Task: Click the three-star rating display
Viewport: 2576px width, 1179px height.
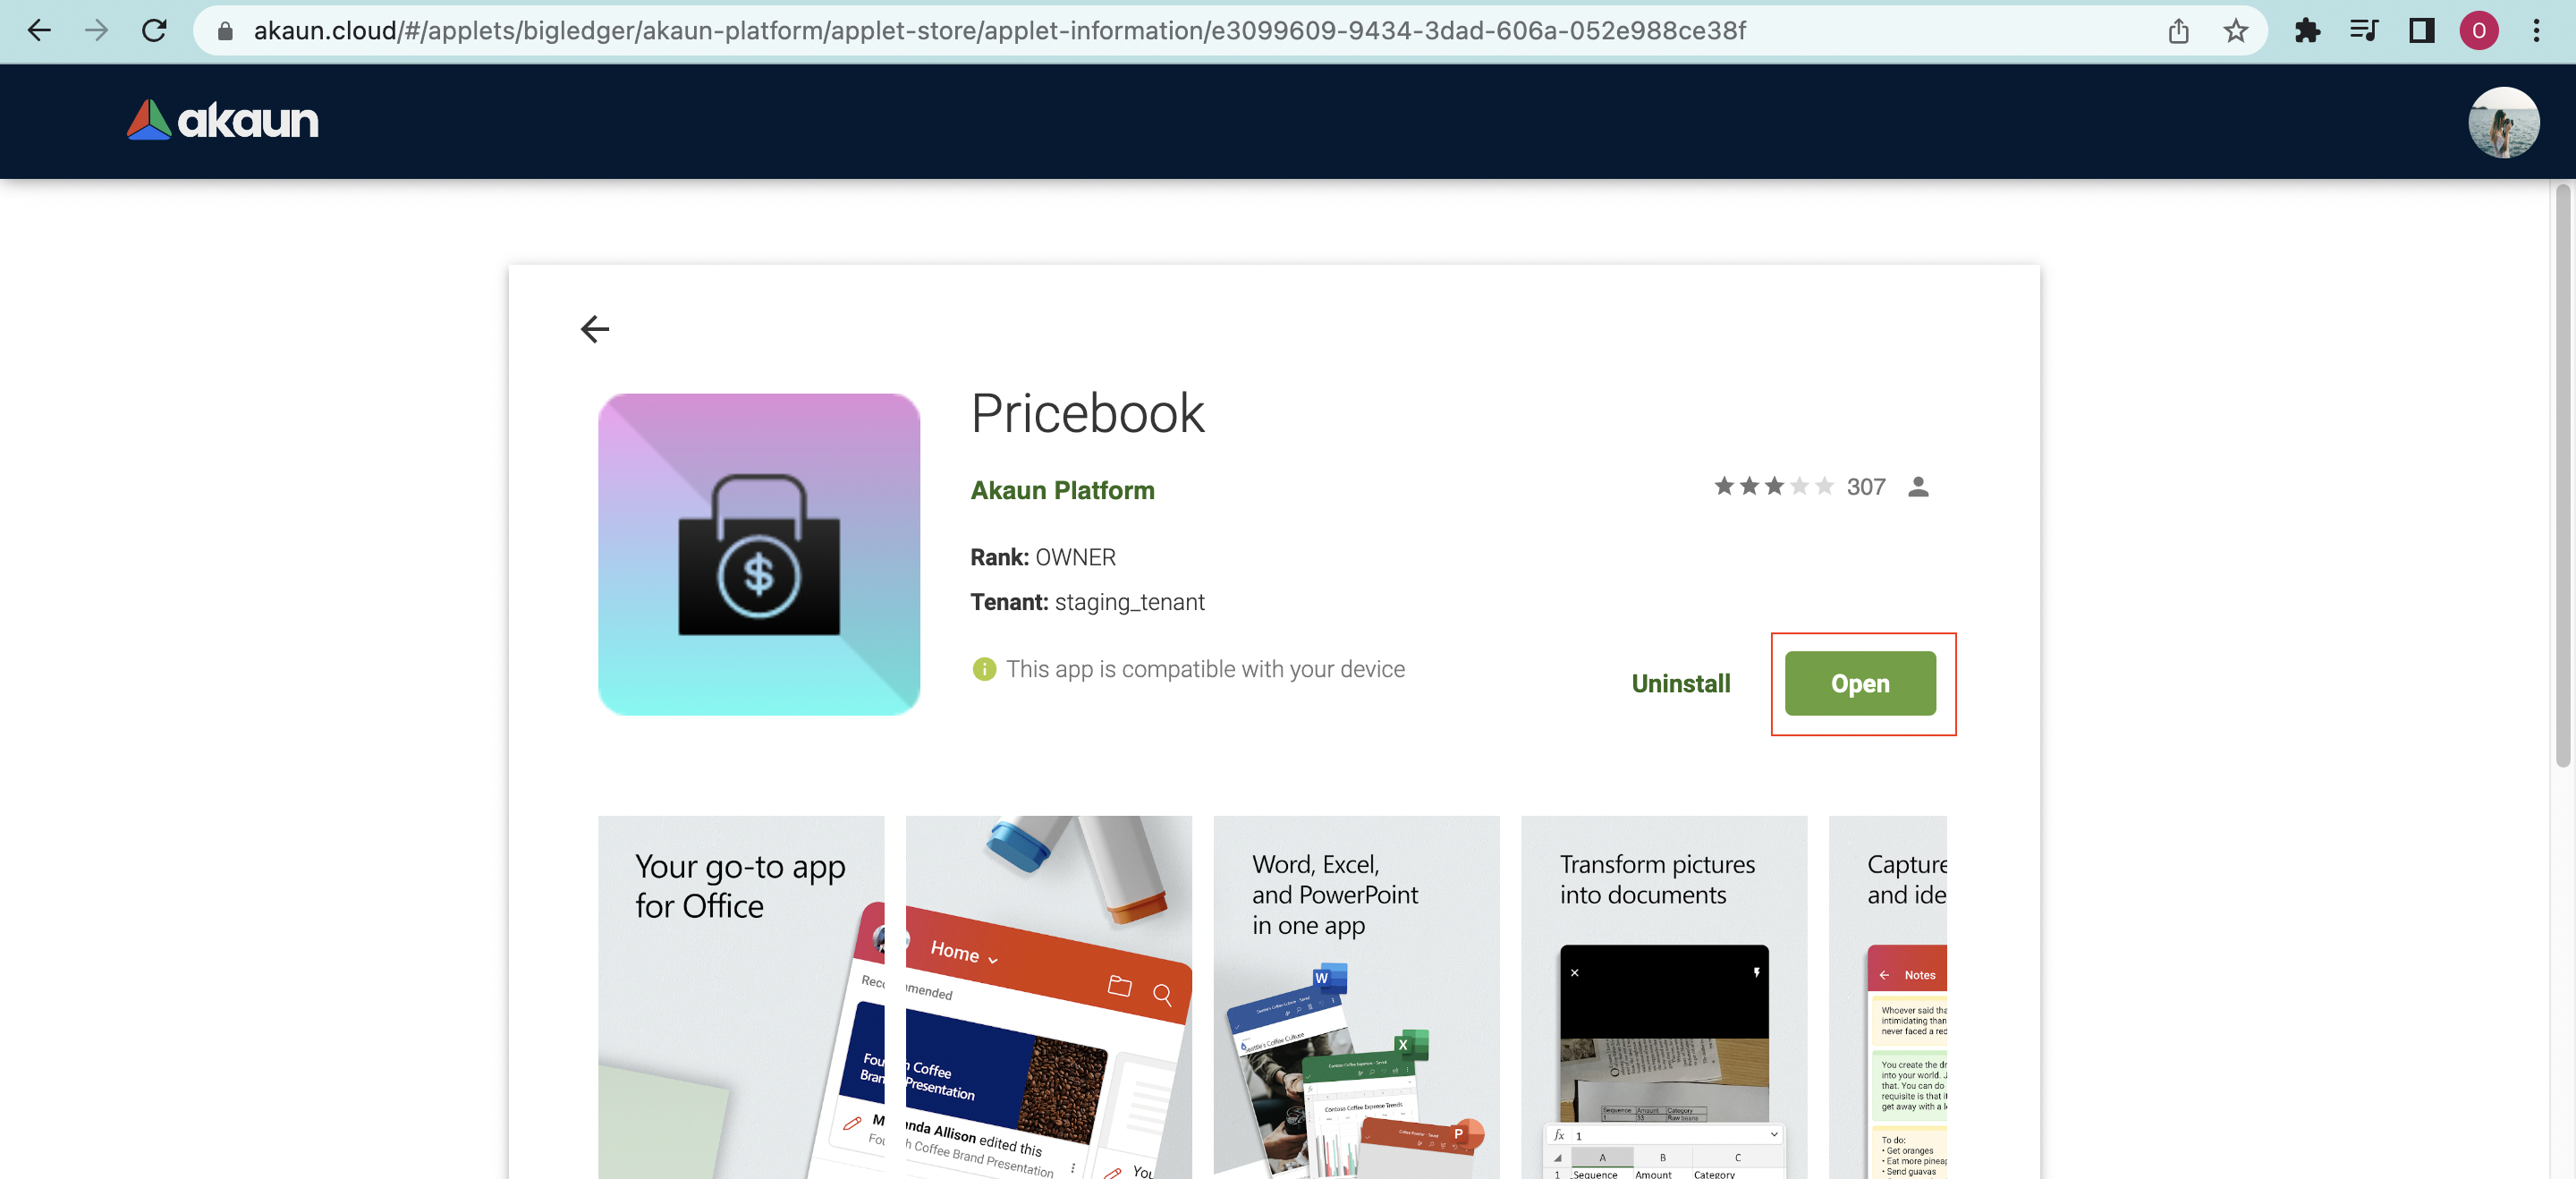Action: click(1773, 486)
